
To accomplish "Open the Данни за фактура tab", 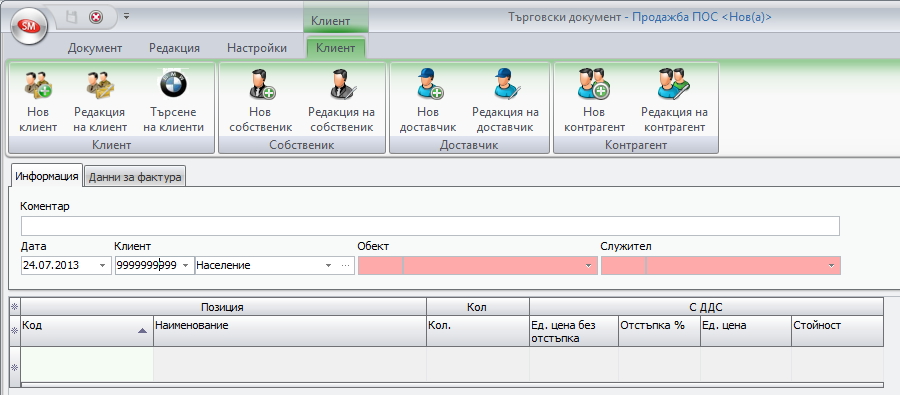I will click(135, 177).
